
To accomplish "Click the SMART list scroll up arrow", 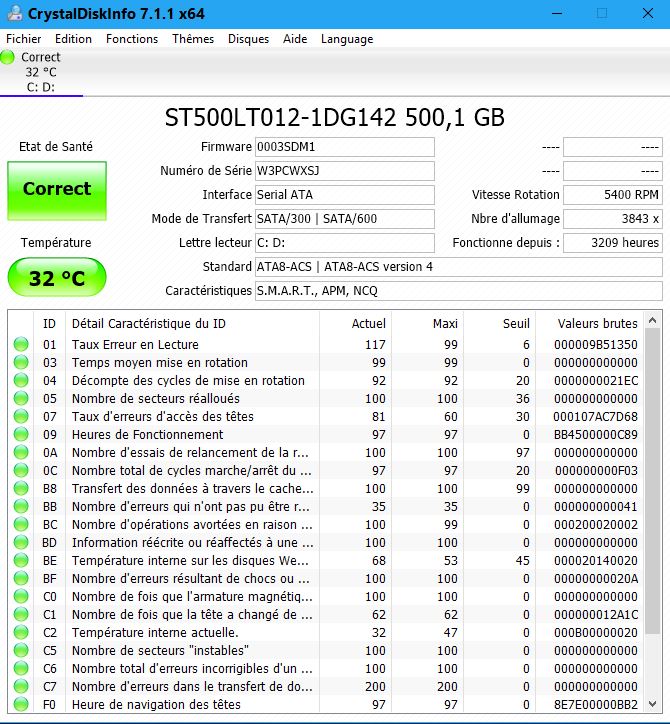I will pyautogui.click(x=652, y=320).
